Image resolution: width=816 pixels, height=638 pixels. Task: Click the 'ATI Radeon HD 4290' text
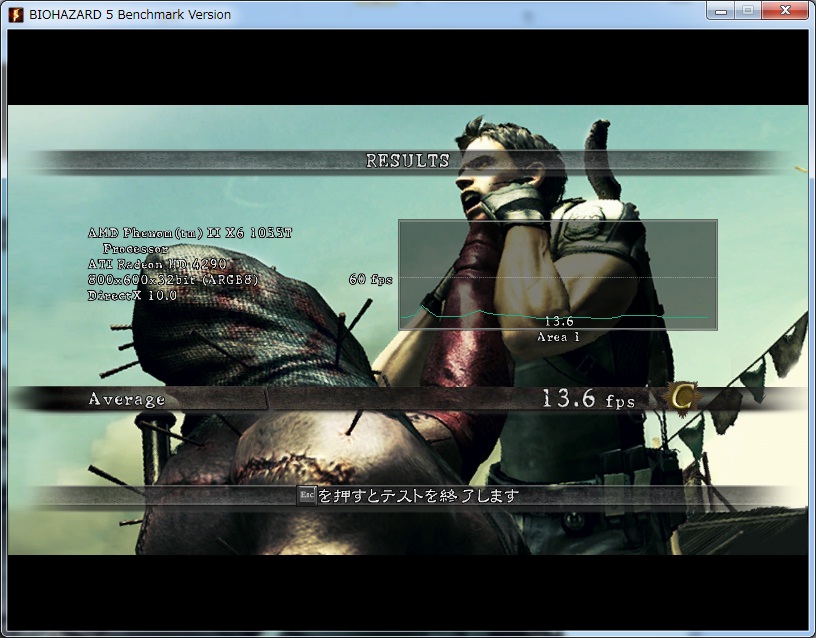(157, 264)
